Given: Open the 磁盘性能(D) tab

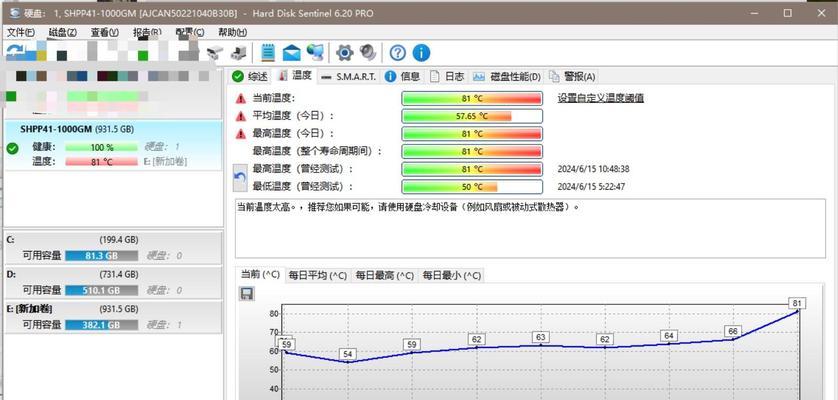Looking at the screenshot, I should tap(507, 76).
